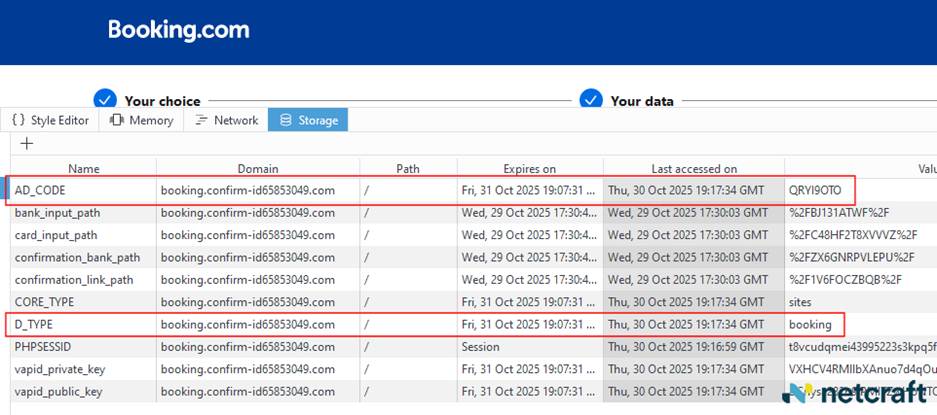Click the Domain cell in AD_CODE row
Image resolution: width=937 pixels, height=415 pixels.
258,190
